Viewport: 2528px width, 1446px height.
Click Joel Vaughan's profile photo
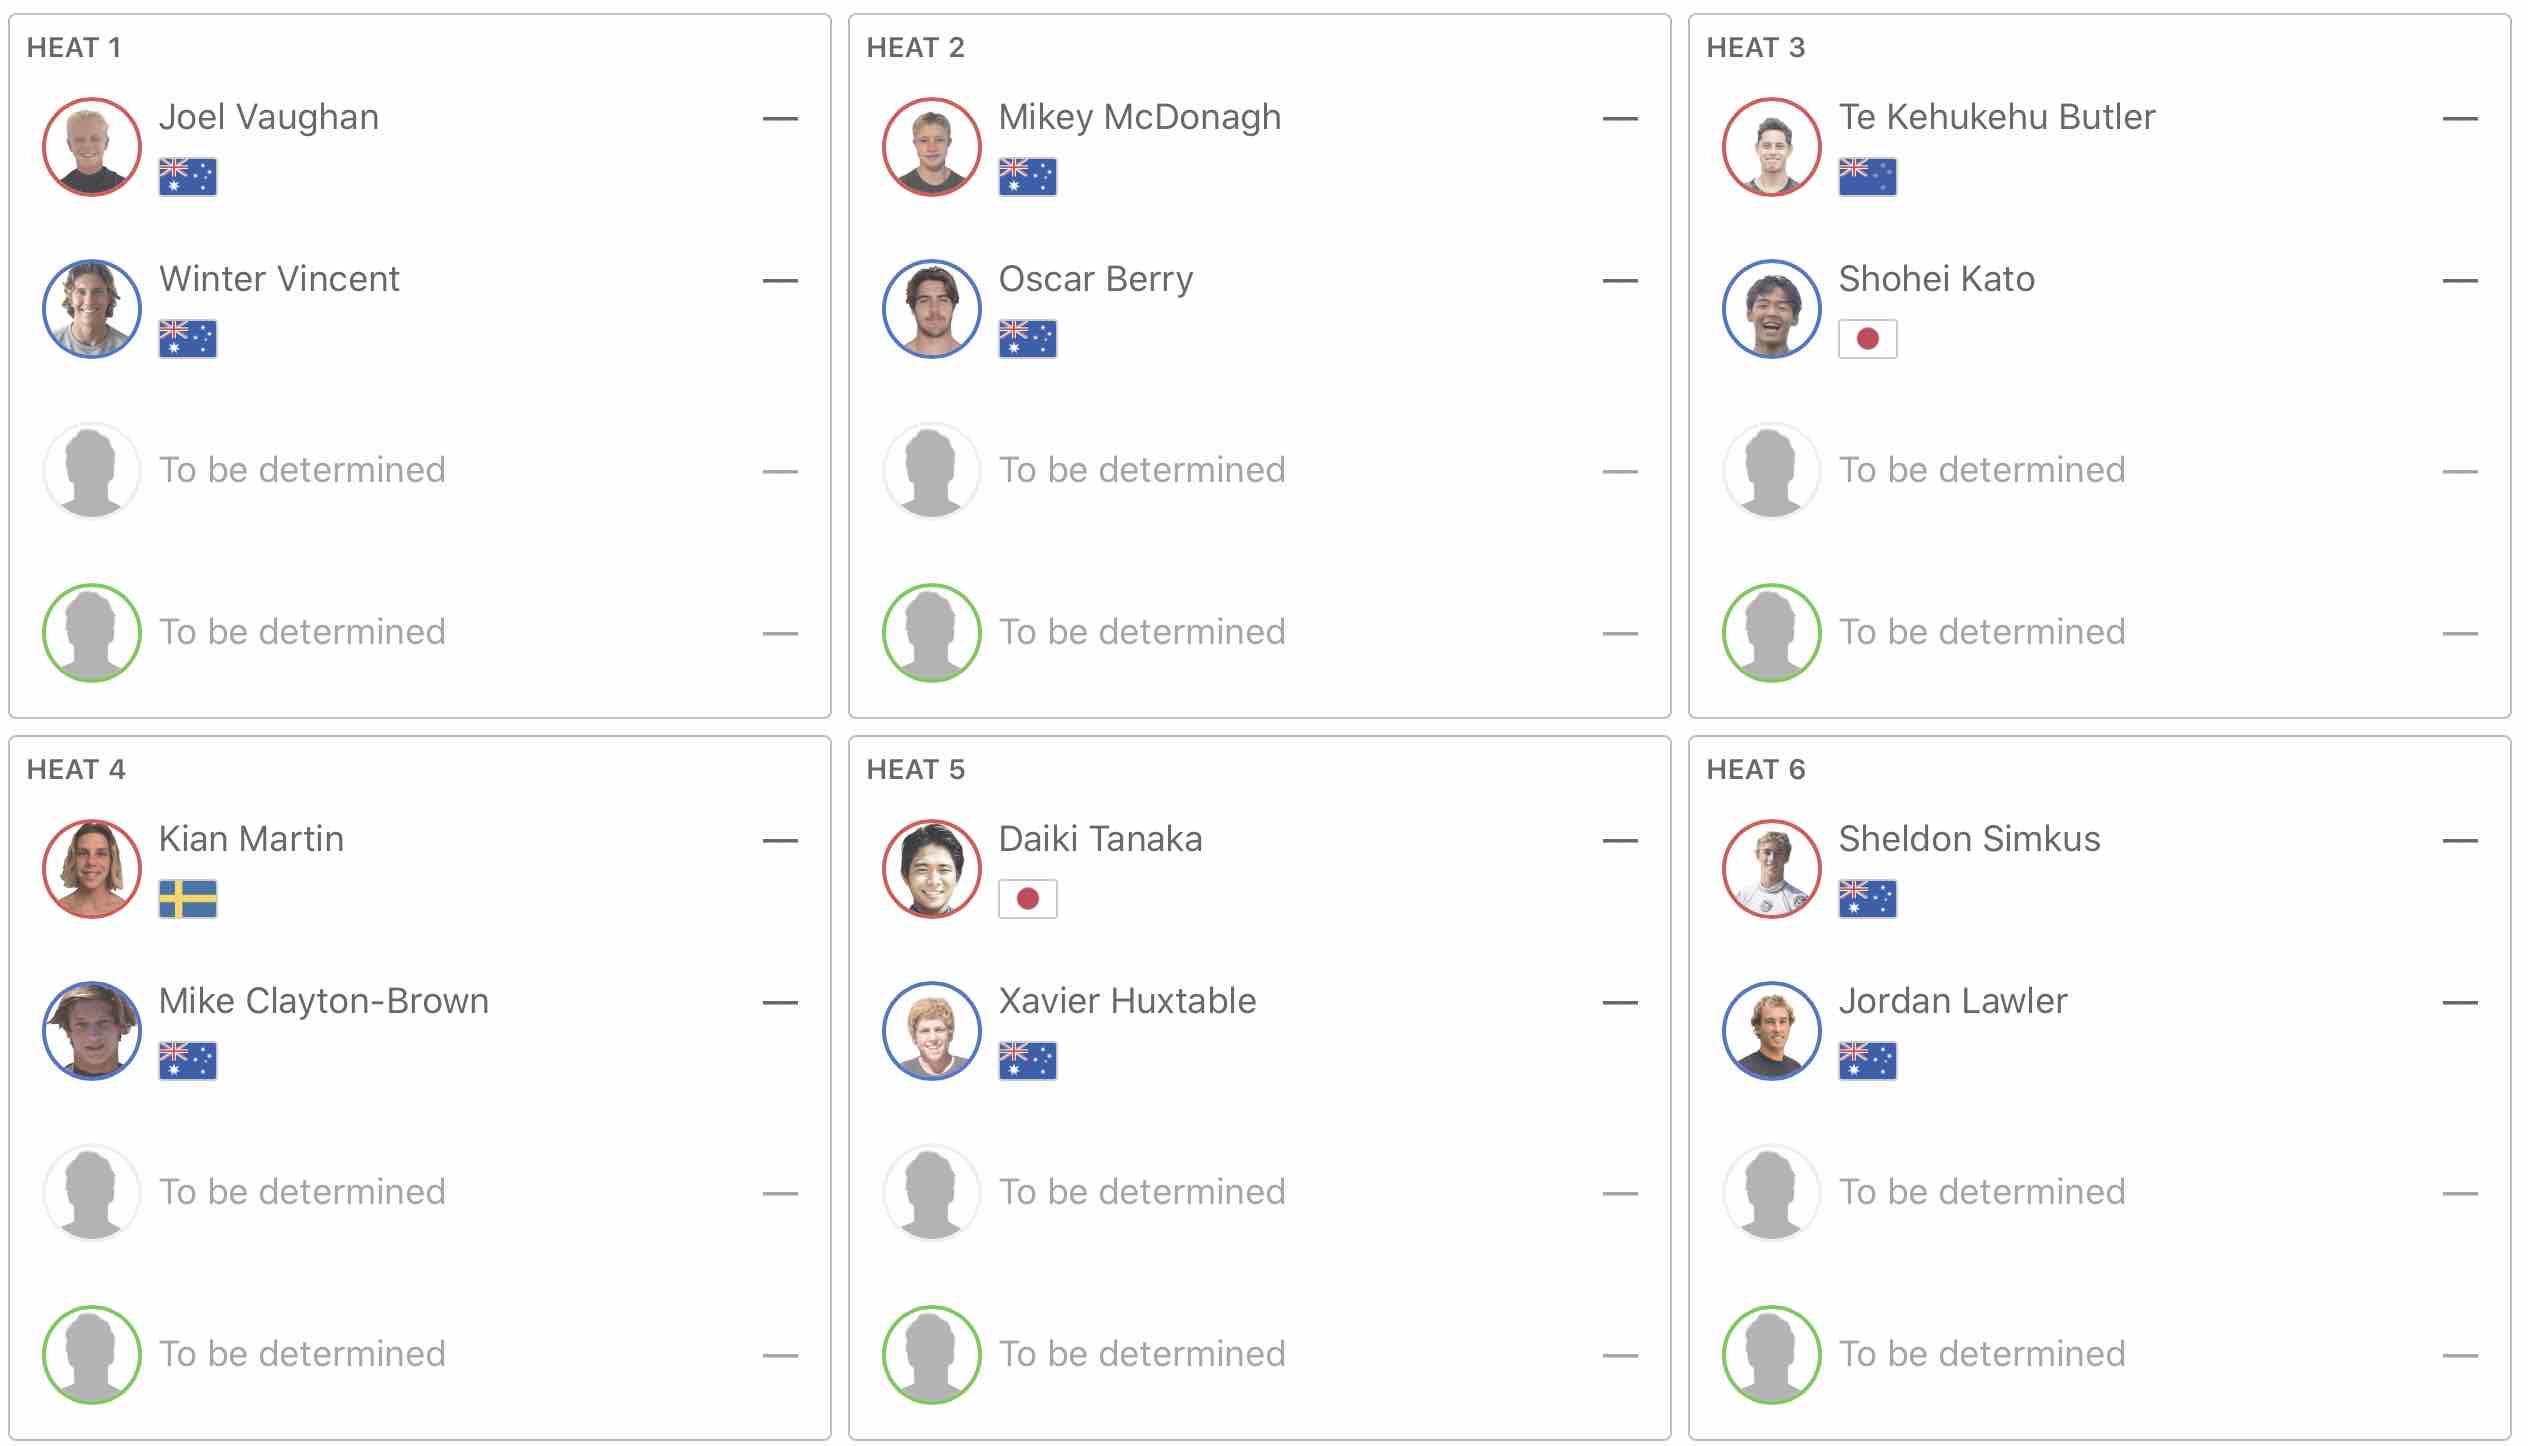click(x=92, y=147)
